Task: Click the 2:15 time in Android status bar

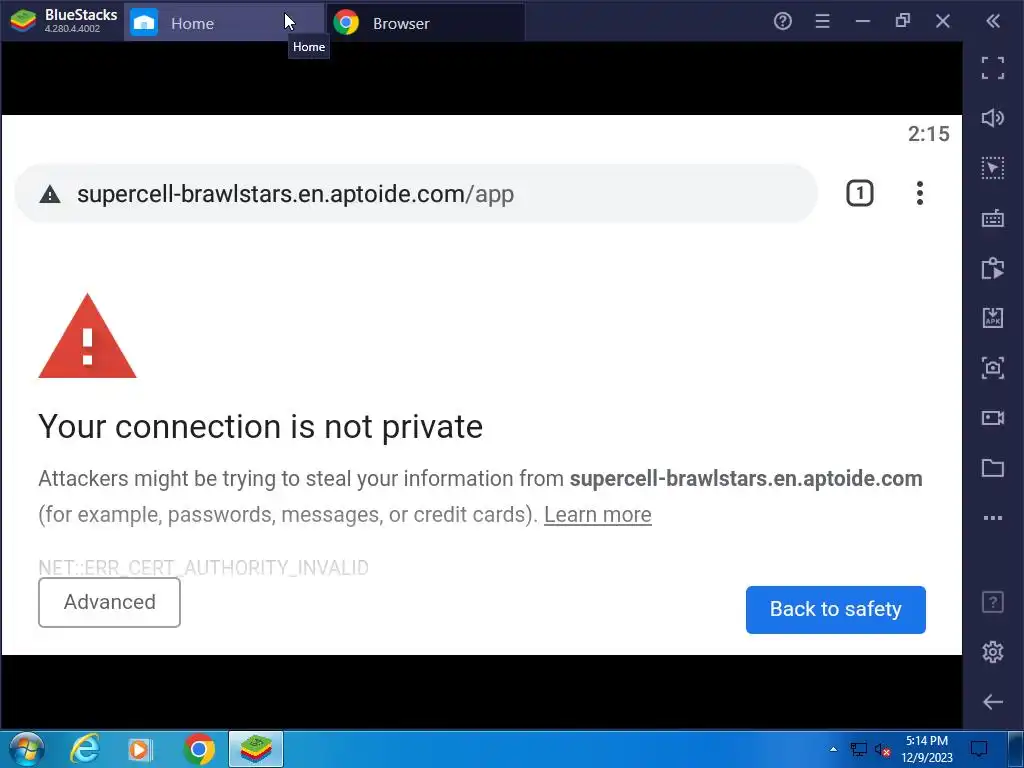Action: coord(929,134)
